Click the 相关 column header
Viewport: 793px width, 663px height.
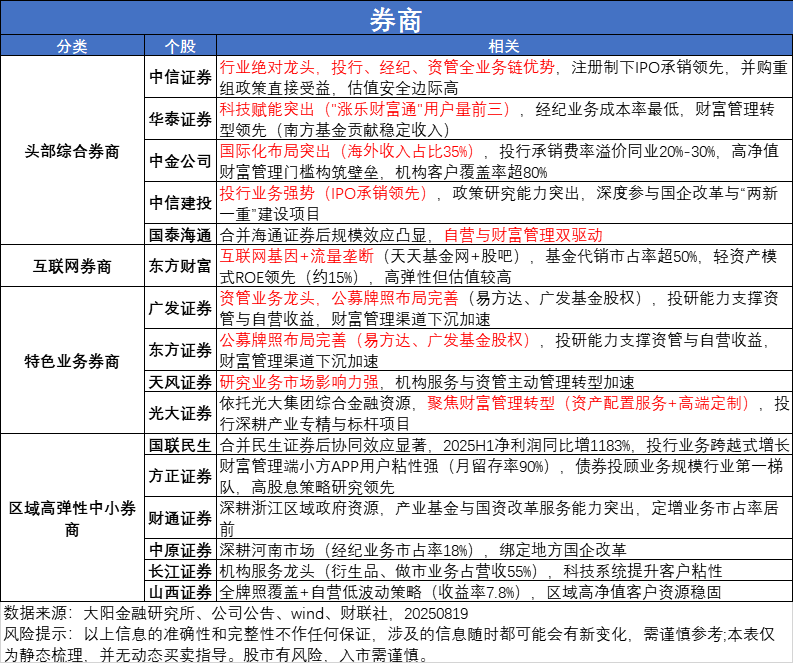(503, 48)
